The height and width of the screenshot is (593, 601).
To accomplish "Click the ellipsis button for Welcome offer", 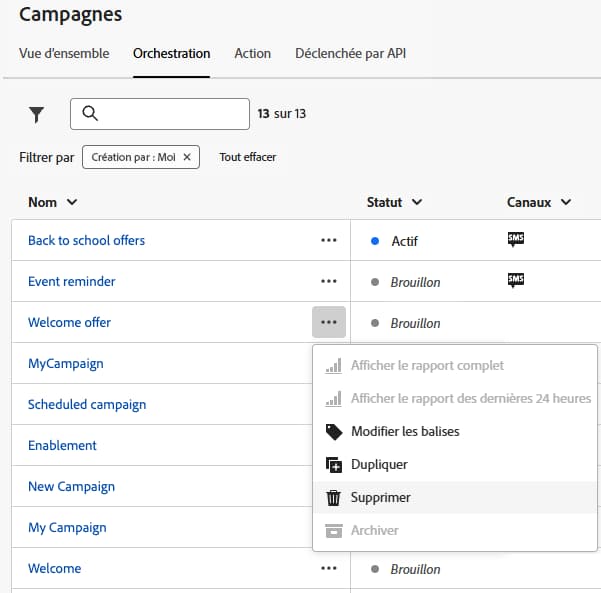I will (x=328, y=322).
